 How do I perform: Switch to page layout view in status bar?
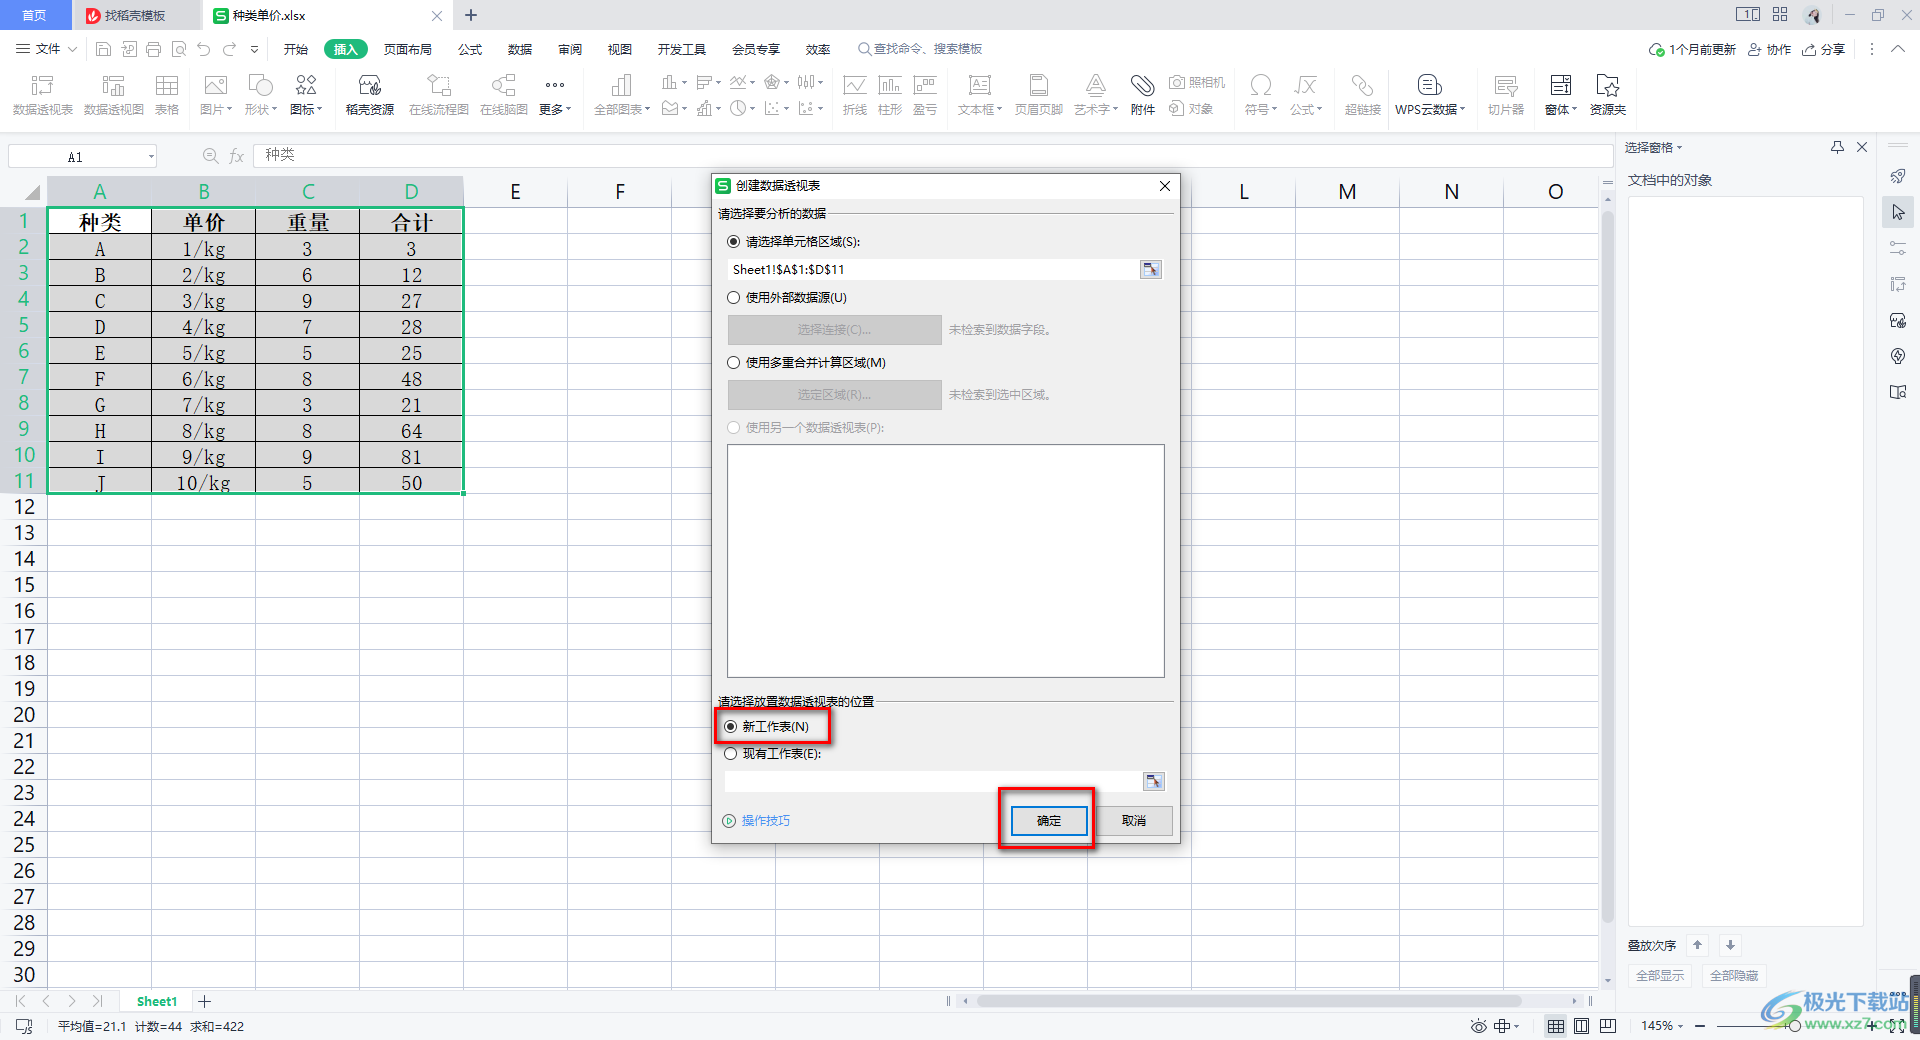click(1581, 1026)
